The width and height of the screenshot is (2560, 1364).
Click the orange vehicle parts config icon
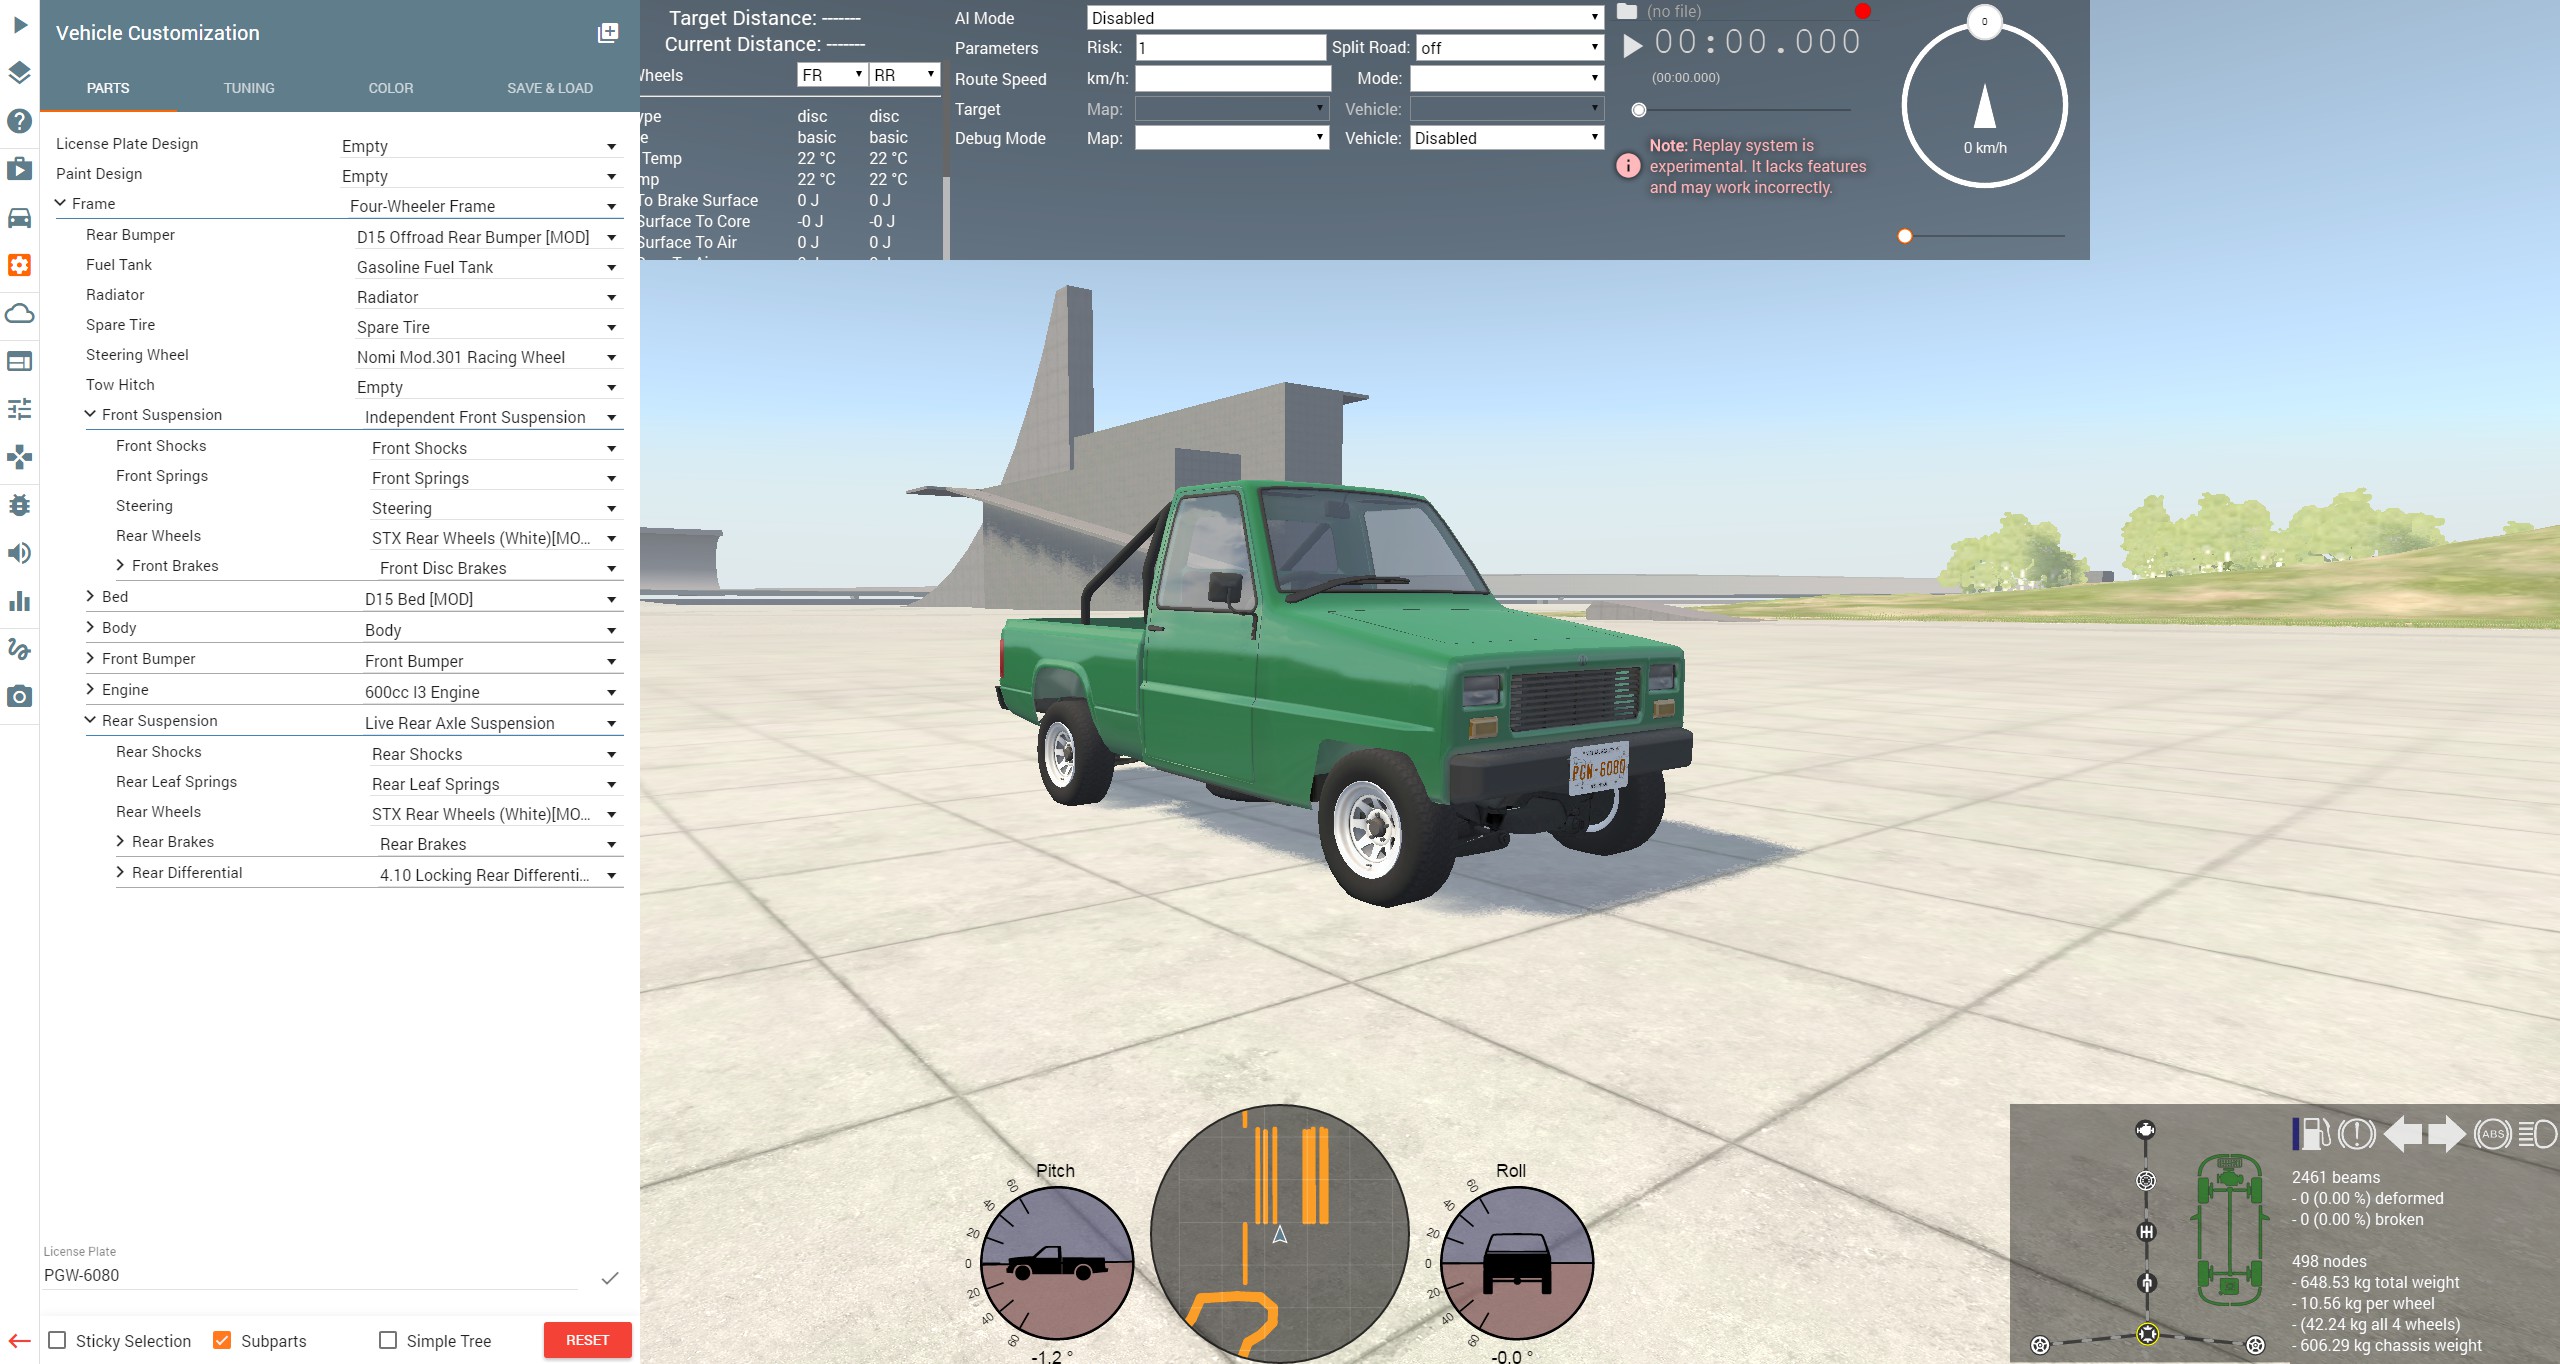[x=19, y=265]
